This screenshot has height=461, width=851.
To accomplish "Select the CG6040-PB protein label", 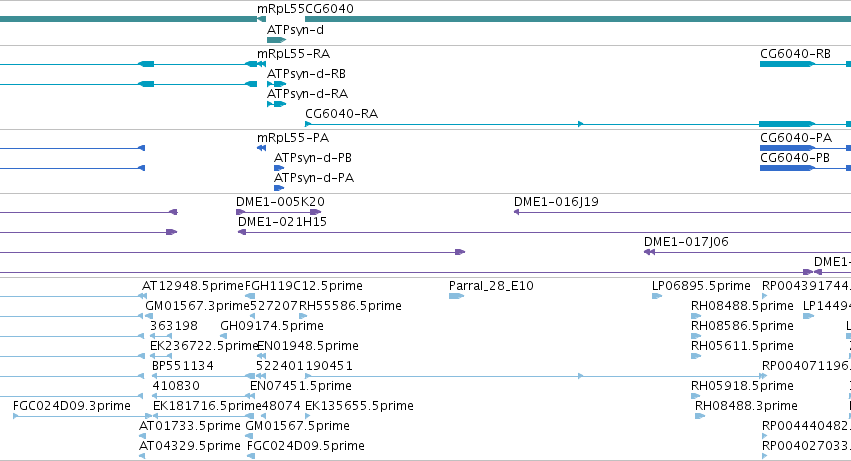I will click(795, 158).
